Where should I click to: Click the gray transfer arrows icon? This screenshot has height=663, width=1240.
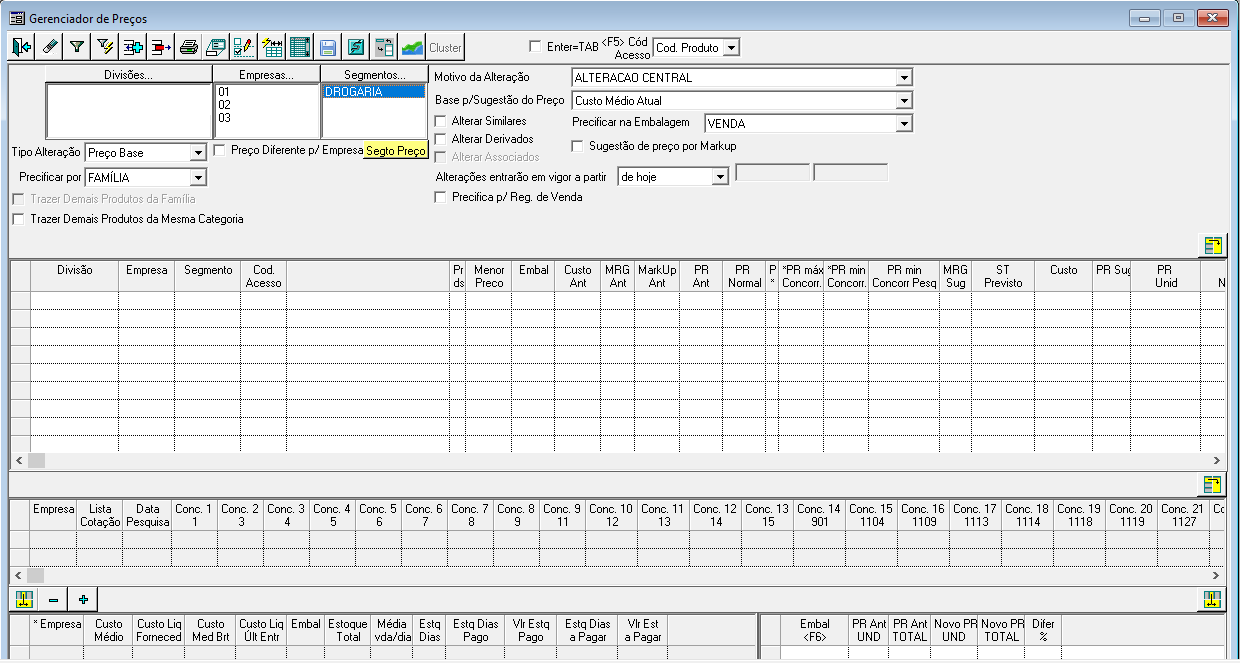click(x=383, y=47)
